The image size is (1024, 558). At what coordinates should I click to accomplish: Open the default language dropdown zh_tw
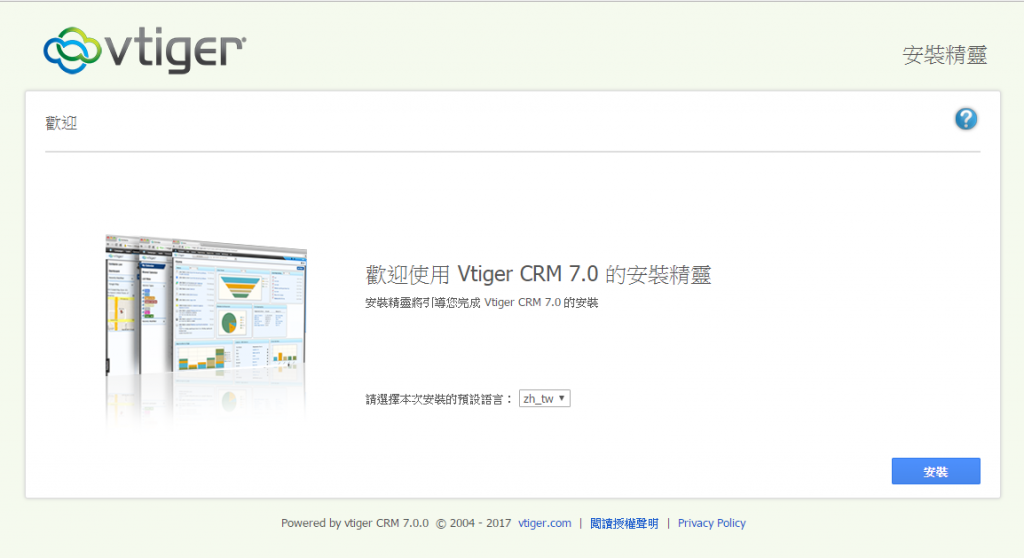click(545, 398)
